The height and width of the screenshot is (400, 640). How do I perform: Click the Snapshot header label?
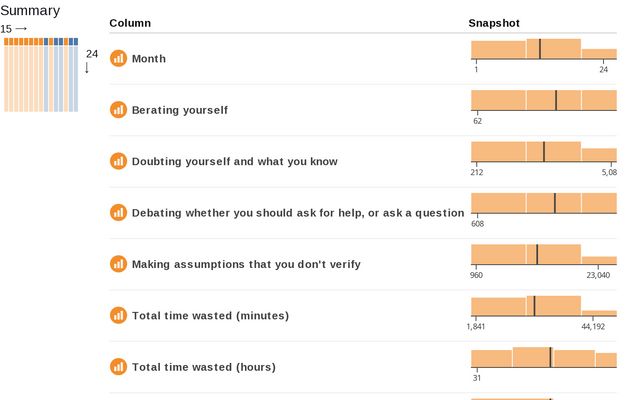494,23
